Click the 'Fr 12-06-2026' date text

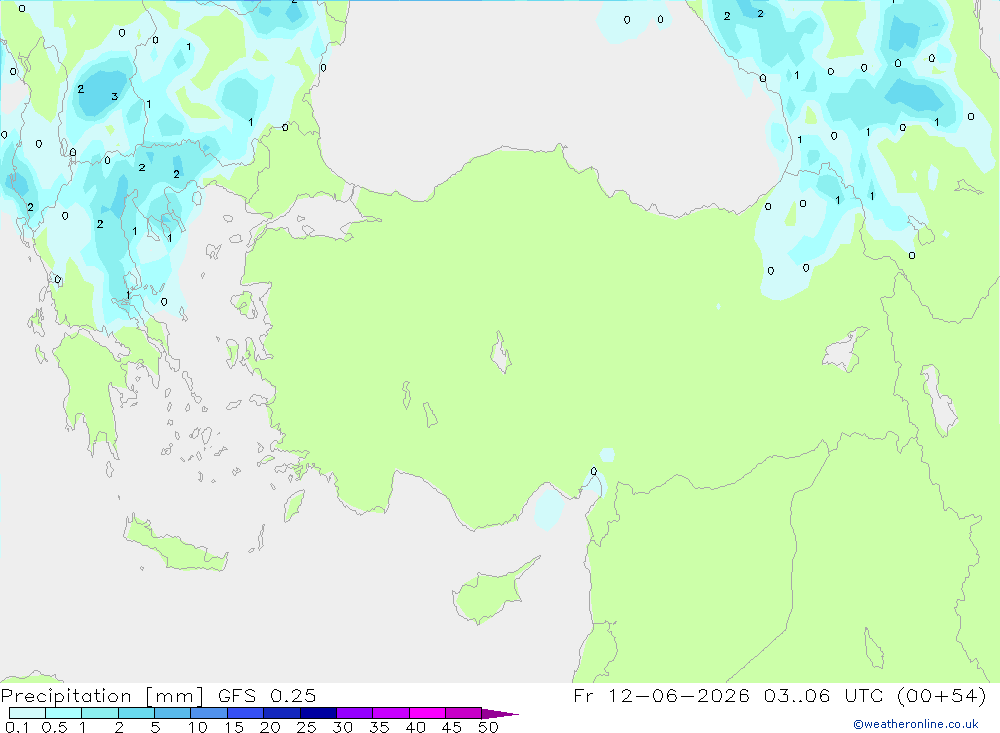[x=661, y=695]
